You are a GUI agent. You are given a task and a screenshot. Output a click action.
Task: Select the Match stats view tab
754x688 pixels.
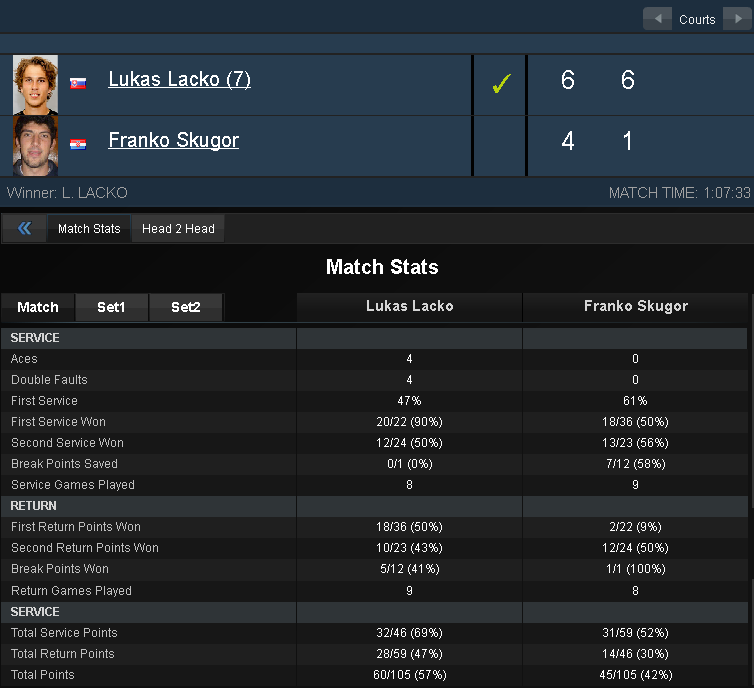point(38,307)
